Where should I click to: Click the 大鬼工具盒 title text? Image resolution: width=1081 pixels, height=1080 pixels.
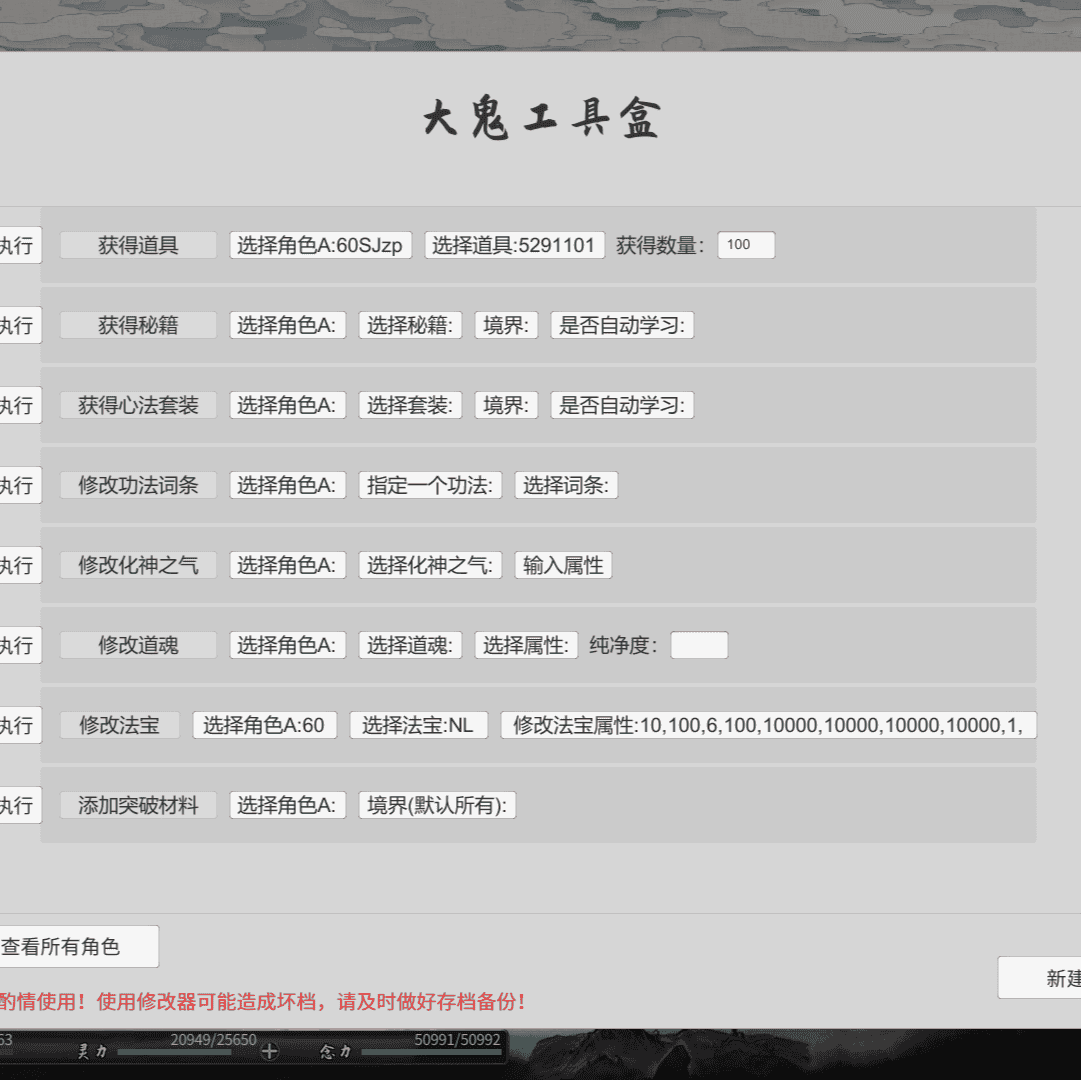pyautogui.click(x=542, y=119)
